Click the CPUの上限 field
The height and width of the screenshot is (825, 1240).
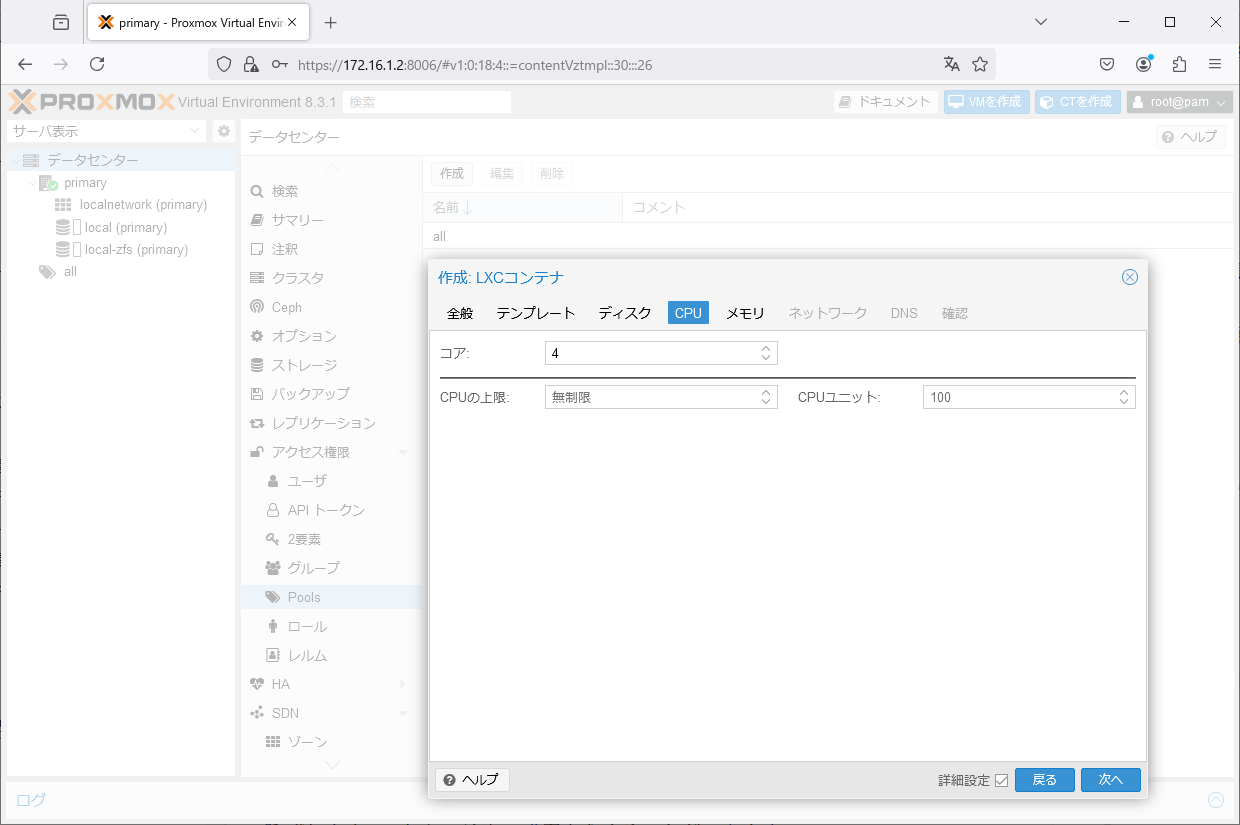[650, 397]
